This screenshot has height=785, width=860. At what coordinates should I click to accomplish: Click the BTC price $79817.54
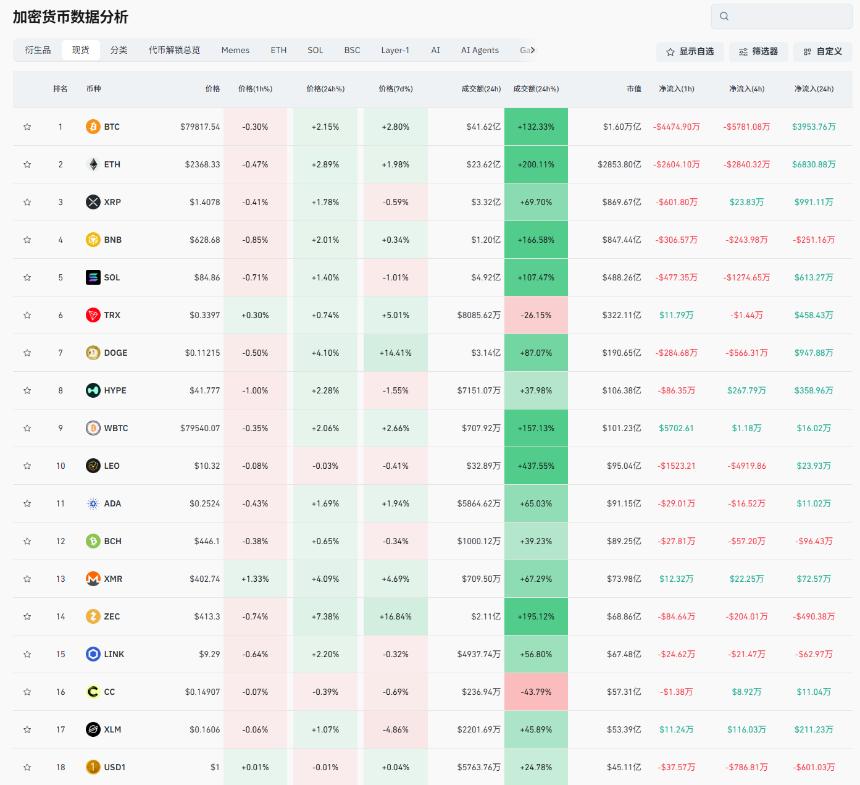200,127
